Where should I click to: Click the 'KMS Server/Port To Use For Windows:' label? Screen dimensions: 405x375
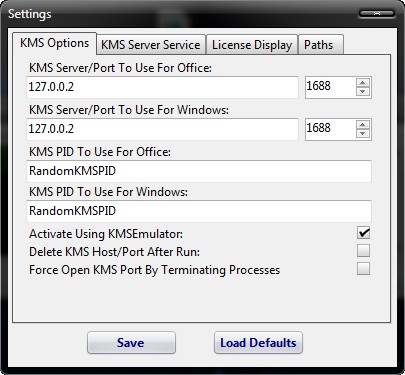pyautogui.click(x=129, y=110)
